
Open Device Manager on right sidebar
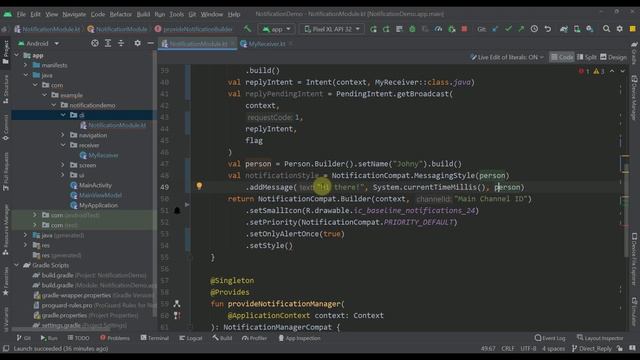click(634, 97)
